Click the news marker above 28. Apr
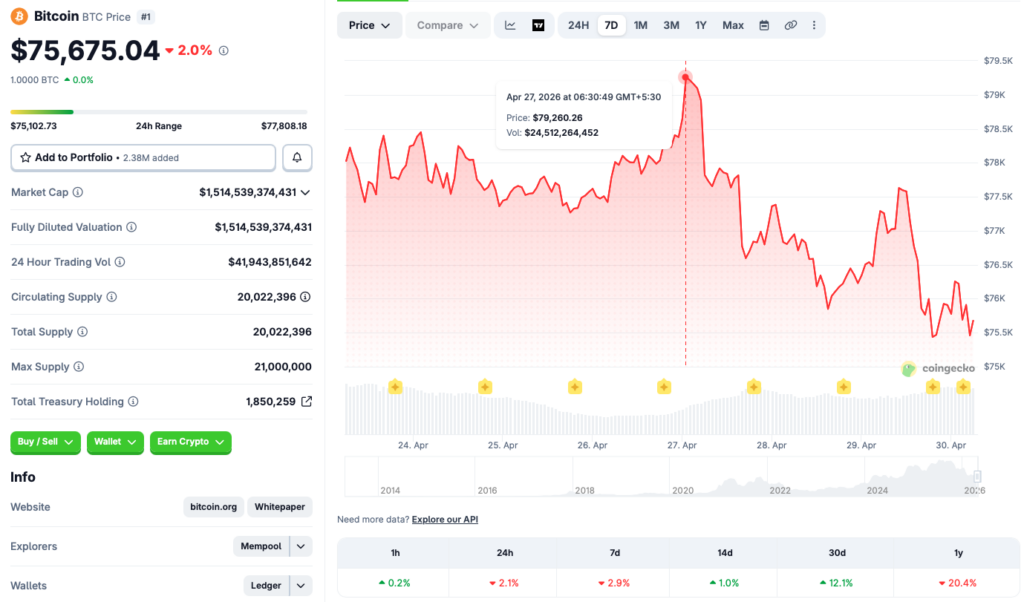1024x602 pixels. click(x=754, y=387)
